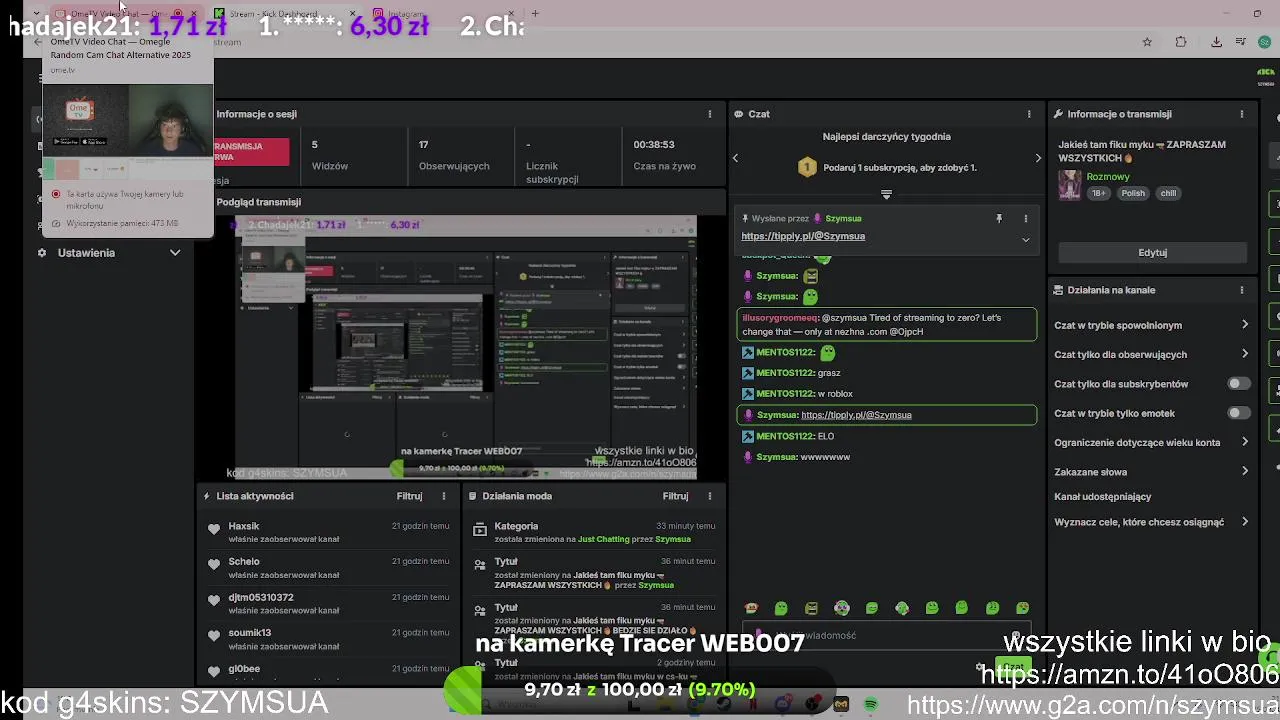This screenshot has height=720, width=1280.
Task: Click Kanał udostępniający option
Action: coord(1103,497)
